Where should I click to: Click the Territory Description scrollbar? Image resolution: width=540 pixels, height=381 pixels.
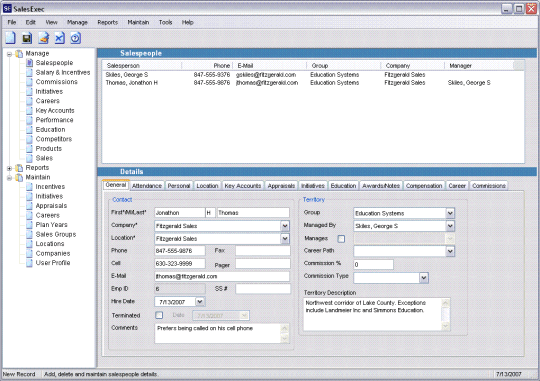click(445, 315)
